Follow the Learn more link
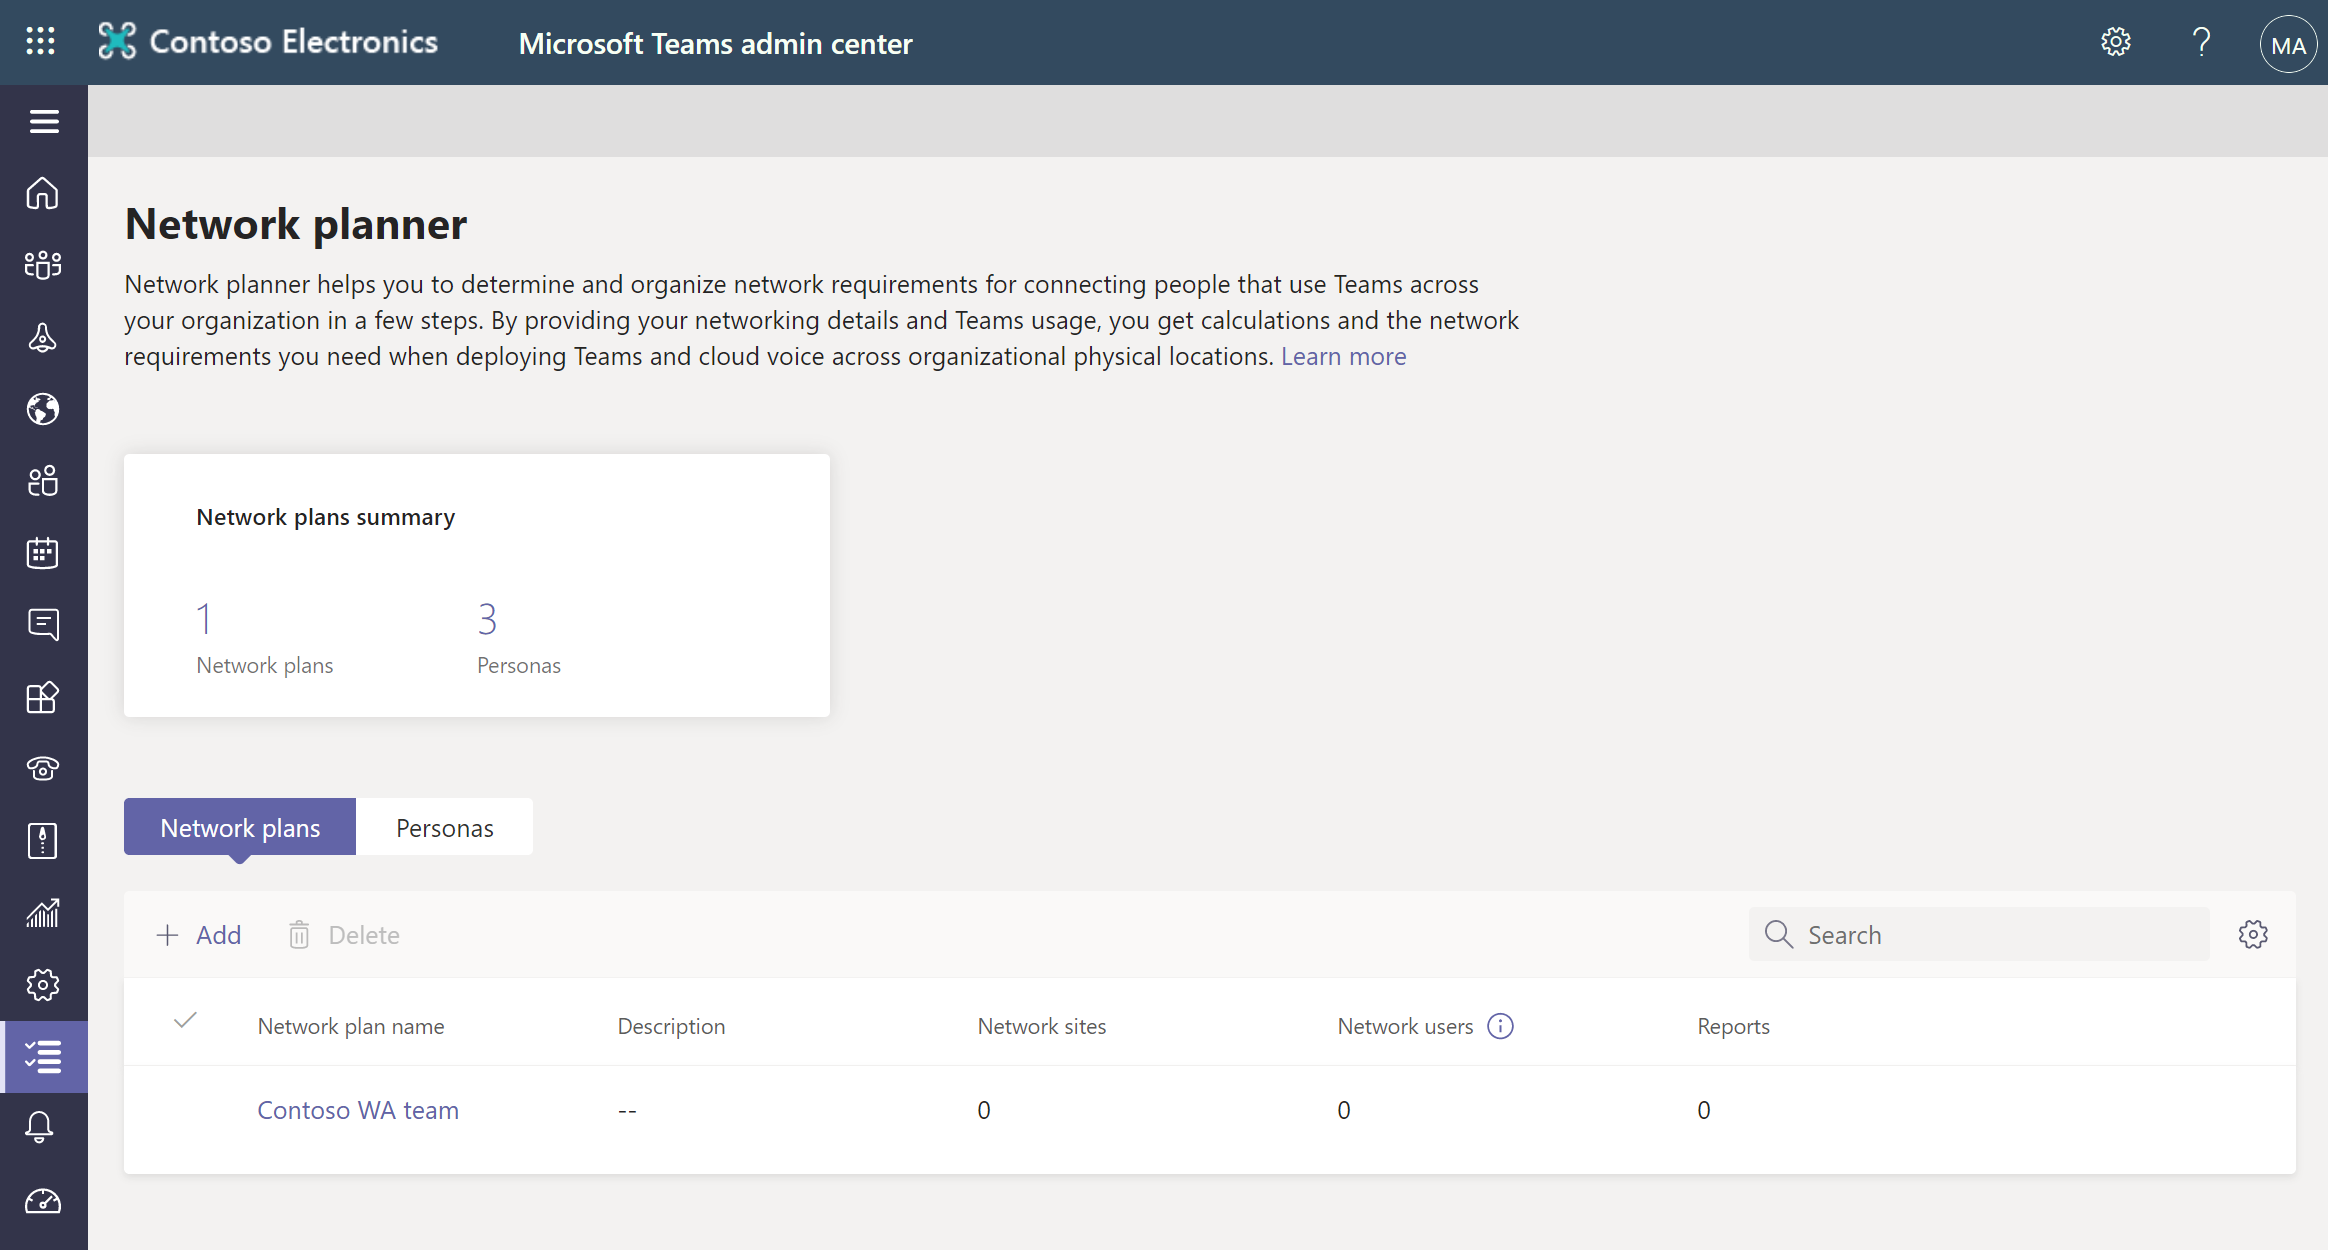The image size is (2328, 1250). (x=1343, y=356)
